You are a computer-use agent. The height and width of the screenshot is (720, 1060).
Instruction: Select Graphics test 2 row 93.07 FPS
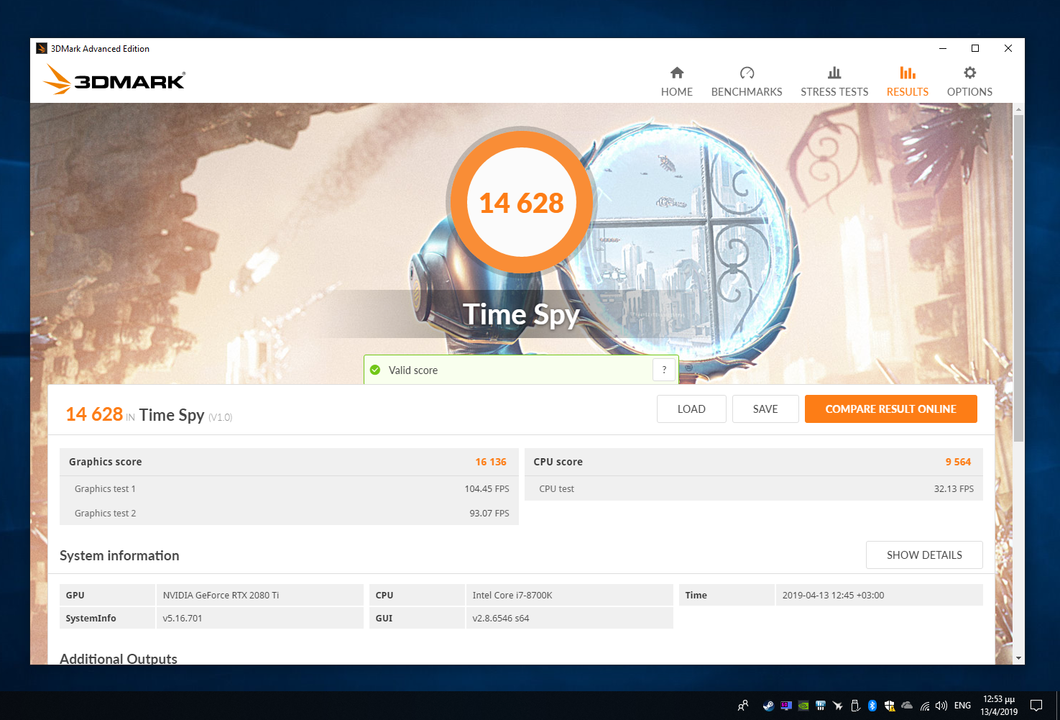pos(289,513)
